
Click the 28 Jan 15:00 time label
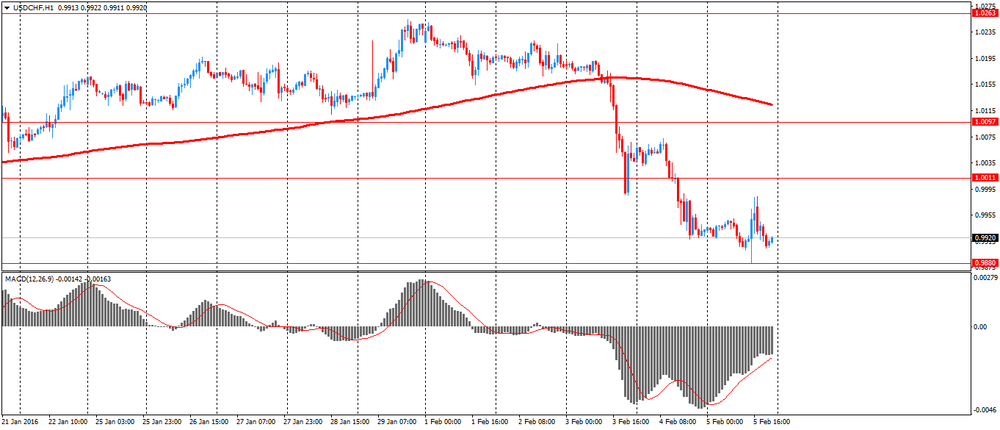pos(349,422)
